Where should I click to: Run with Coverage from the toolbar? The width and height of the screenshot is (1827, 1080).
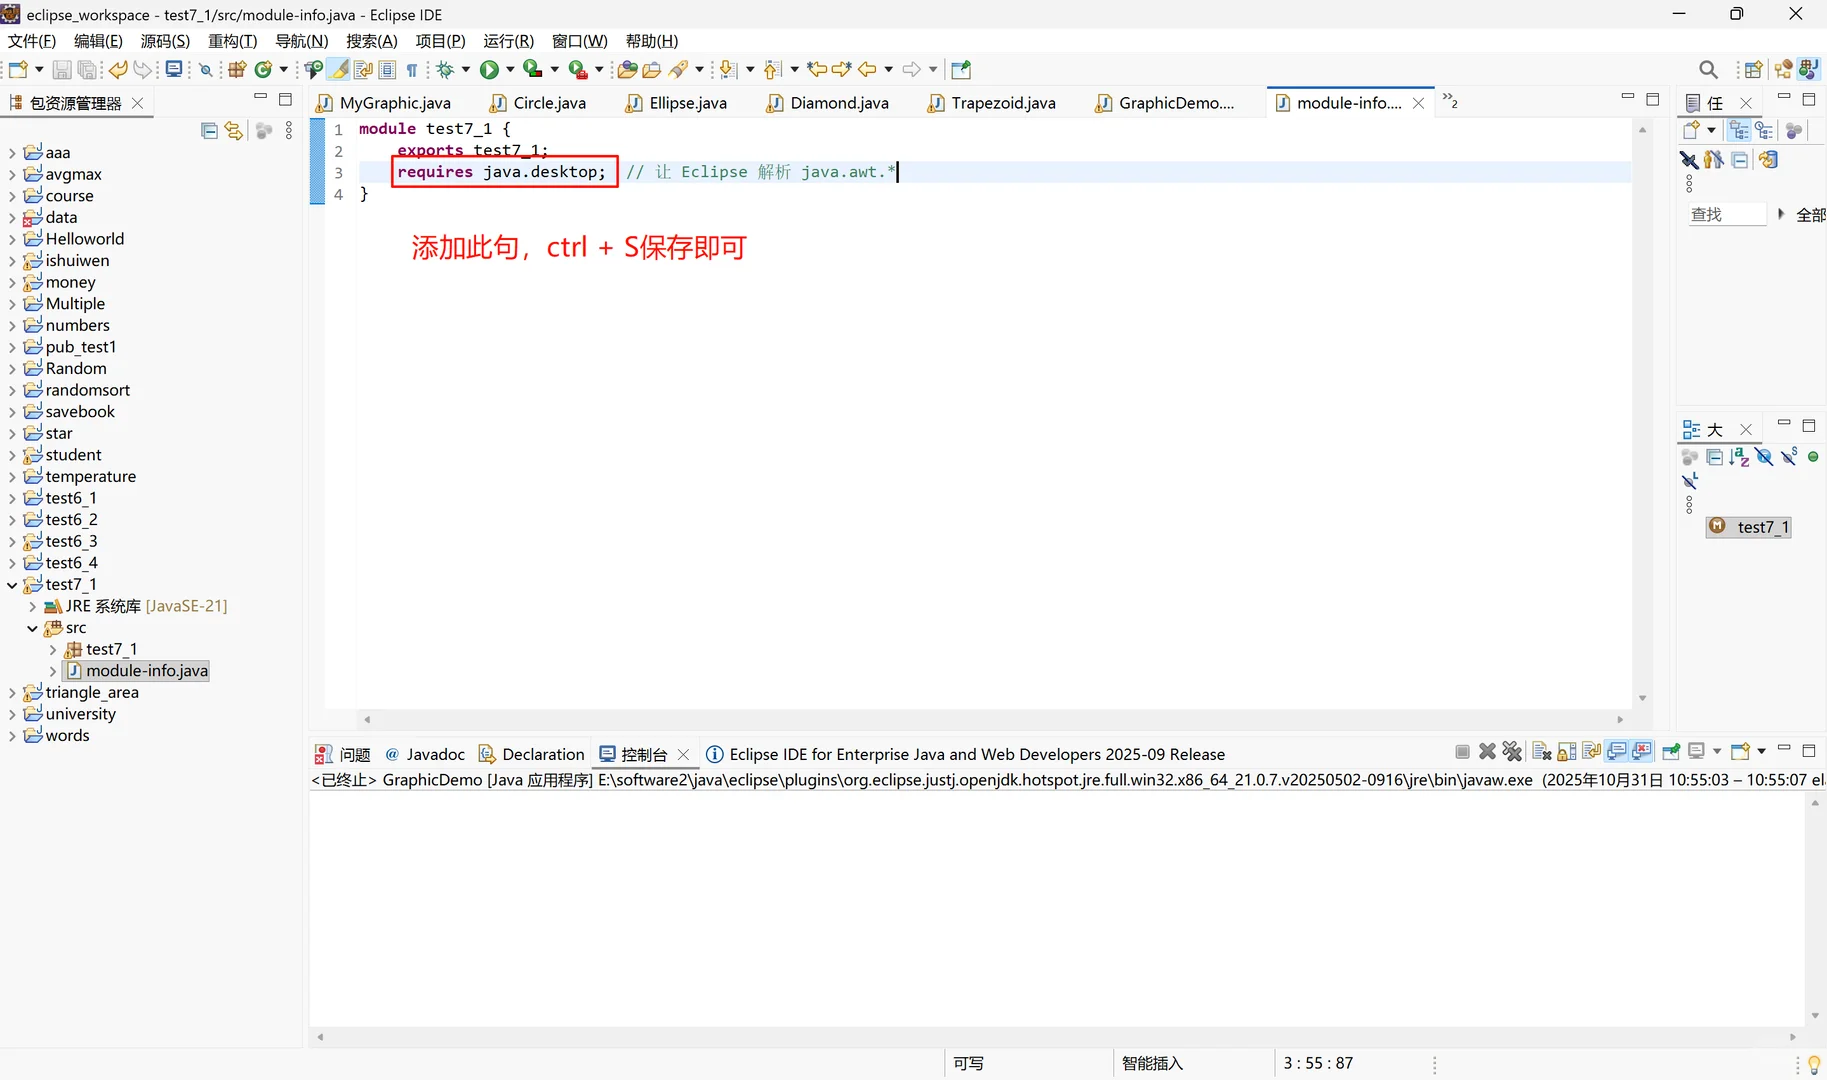533,69
